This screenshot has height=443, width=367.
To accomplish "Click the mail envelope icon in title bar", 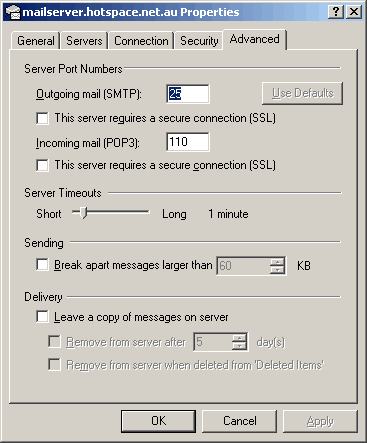I will 13,12.
